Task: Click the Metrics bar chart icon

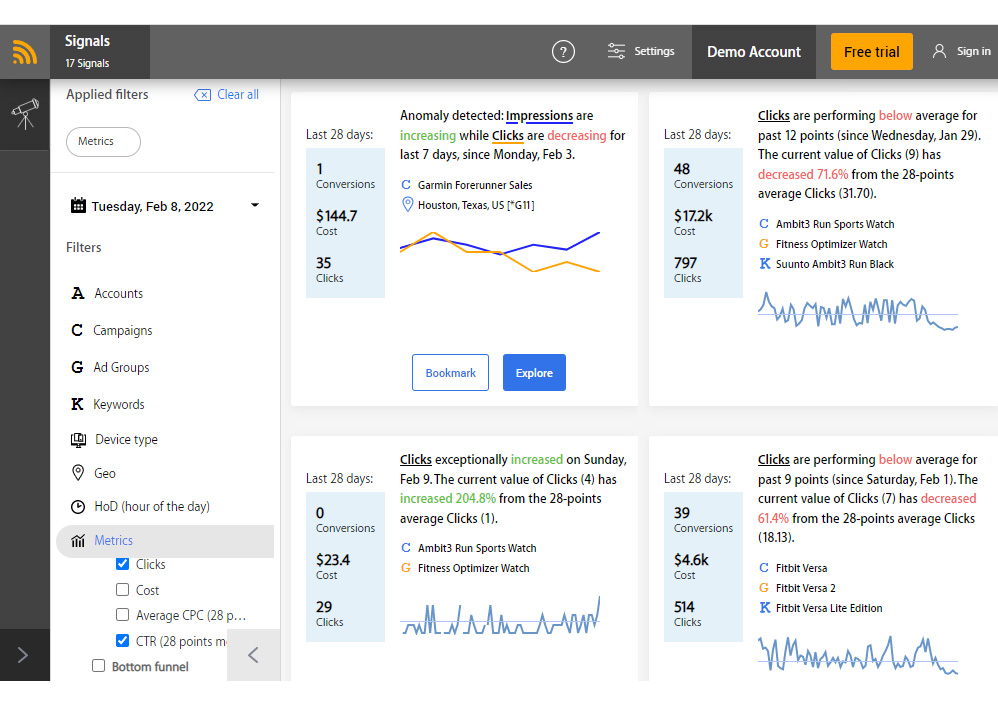Action: [78, 540]
